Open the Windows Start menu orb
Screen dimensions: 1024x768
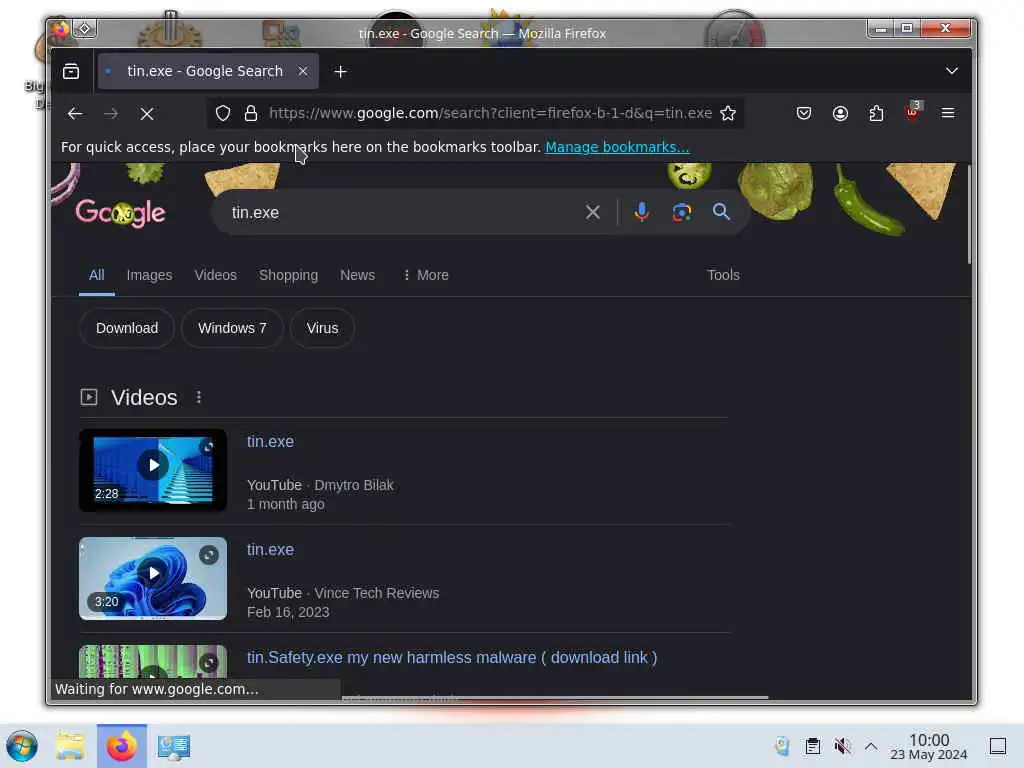[22, 746]
